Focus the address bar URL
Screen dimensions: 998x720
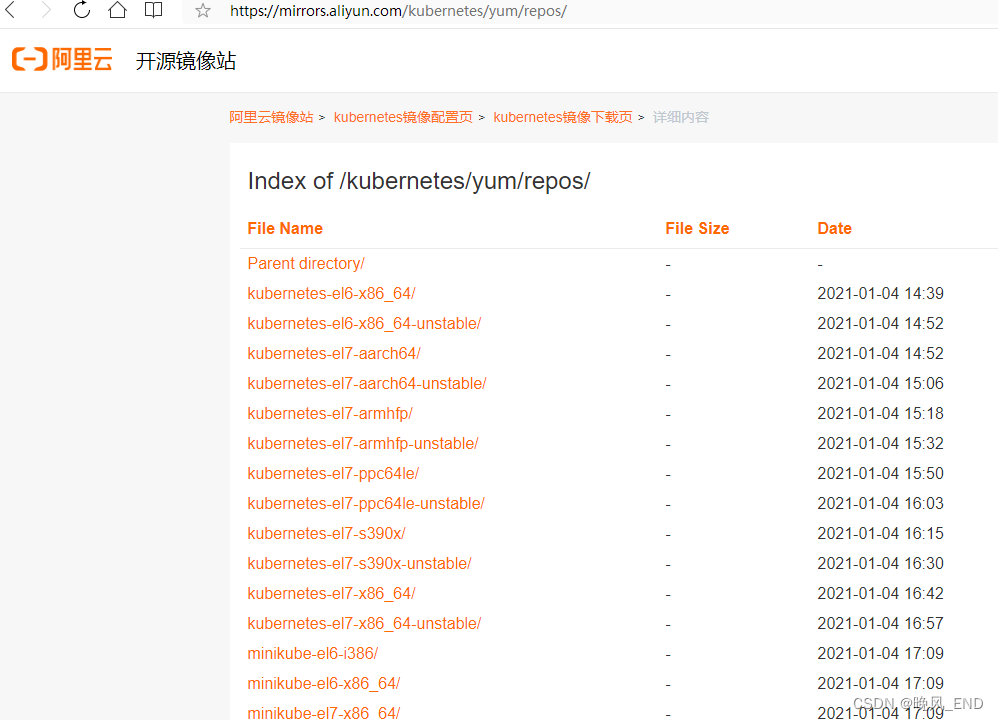[x=398, y=11]
